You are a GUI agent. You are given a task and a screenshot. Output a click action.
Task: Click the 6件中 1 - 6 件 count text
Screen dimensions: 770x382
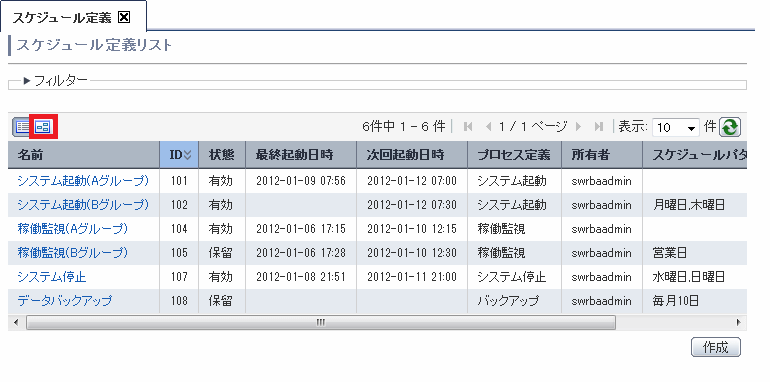pos(404,127)
